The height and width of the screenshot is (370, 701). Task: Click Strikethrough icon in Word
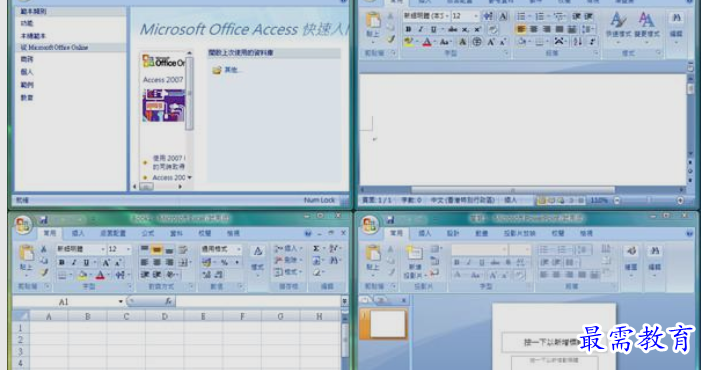(452, 29)
